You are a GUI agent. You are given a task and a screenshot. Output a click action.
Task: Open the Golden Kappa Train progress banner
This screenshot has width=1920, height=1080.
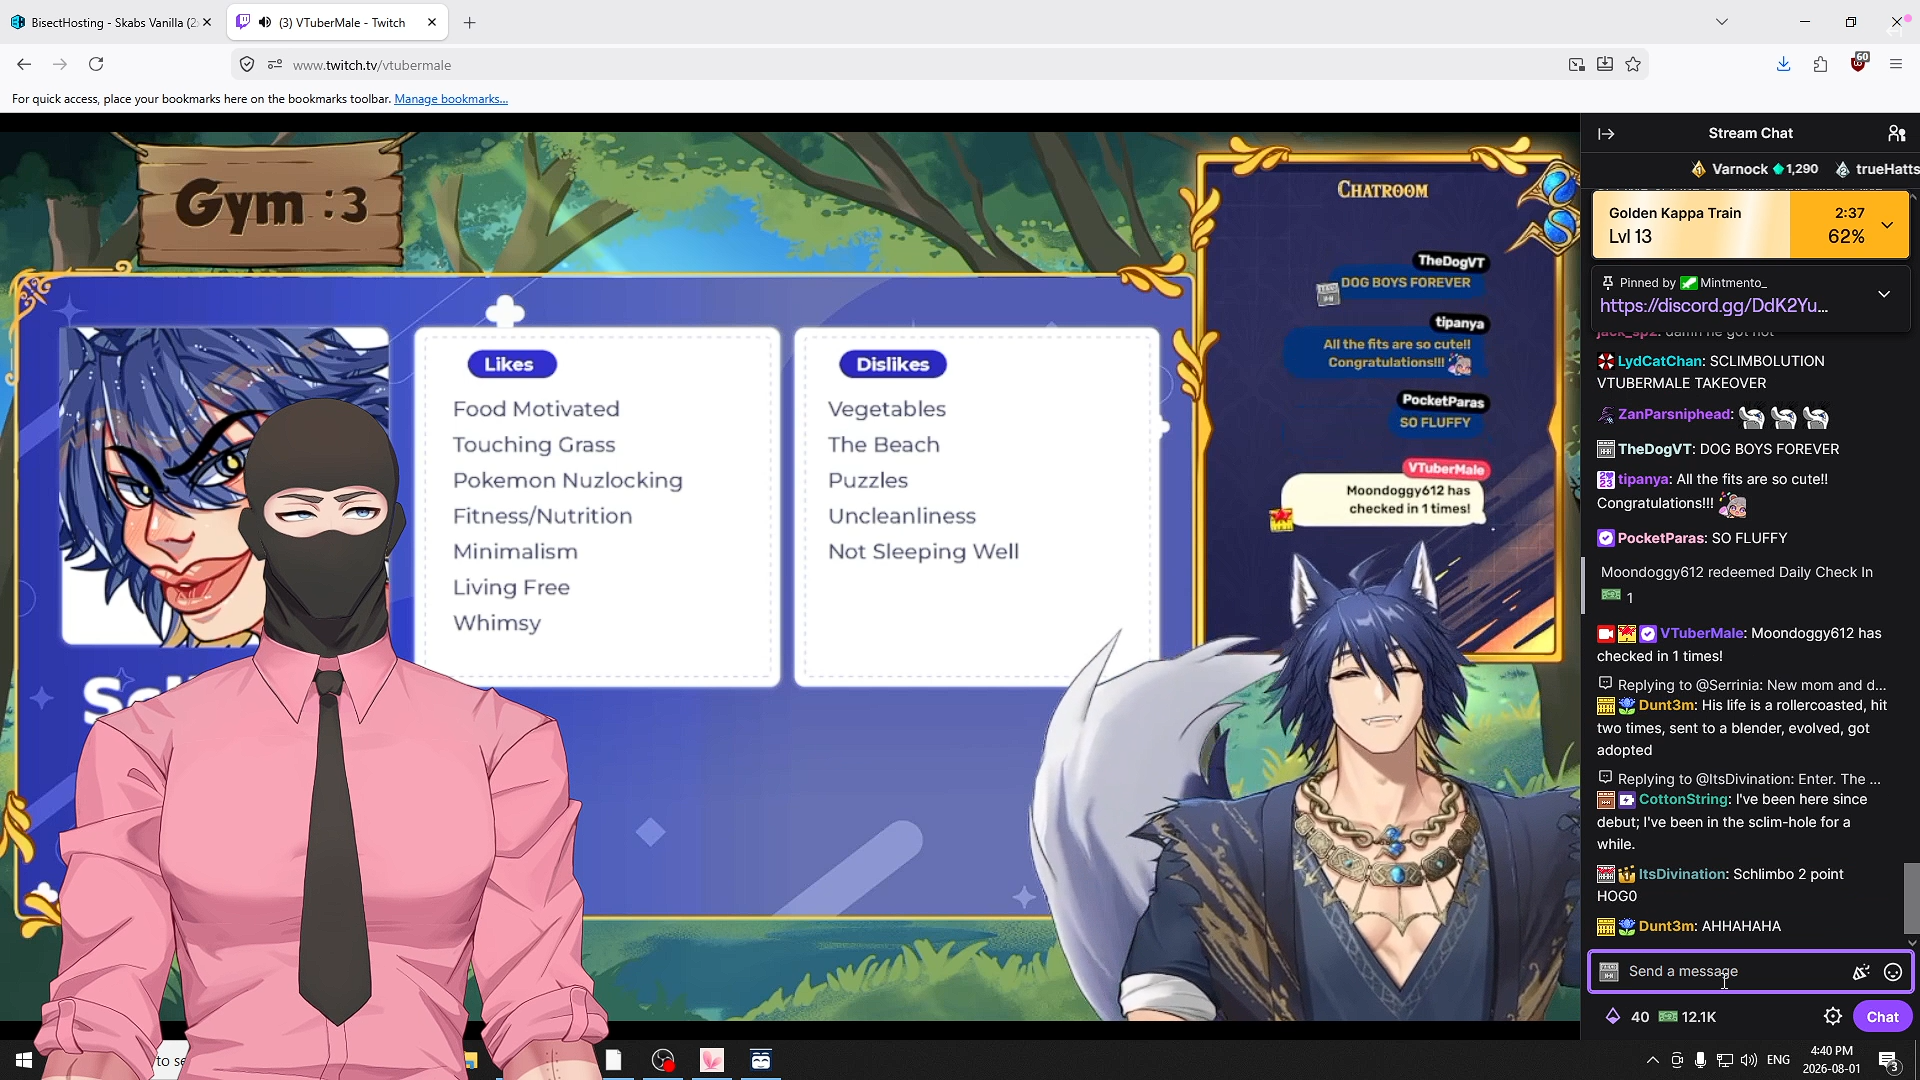[1750, 225]
